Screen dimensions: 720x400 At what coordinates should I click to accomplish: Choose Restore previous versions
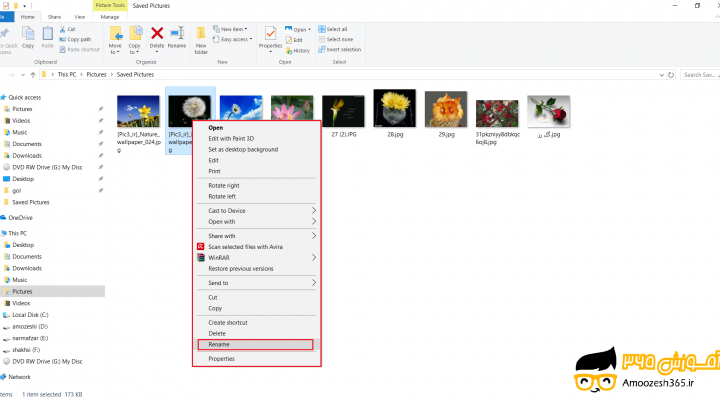click(241, 269)
